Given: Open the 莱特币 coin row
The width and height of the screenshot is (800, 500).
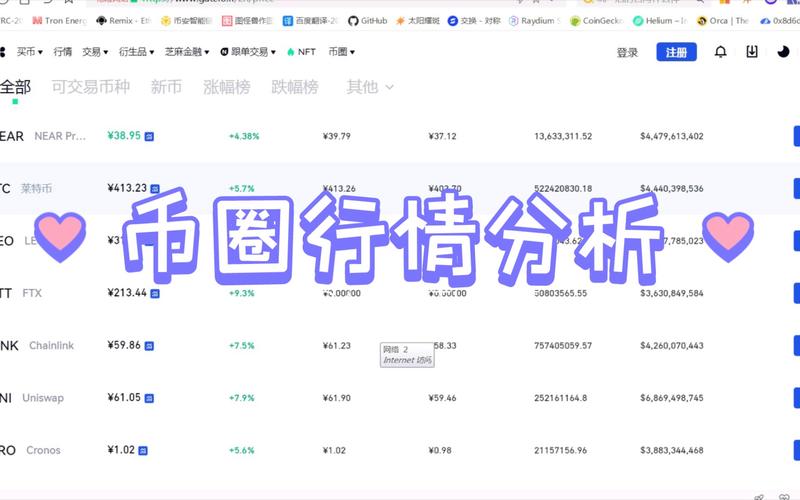Looking at the screenshot, I should click(x=400, y=189).
